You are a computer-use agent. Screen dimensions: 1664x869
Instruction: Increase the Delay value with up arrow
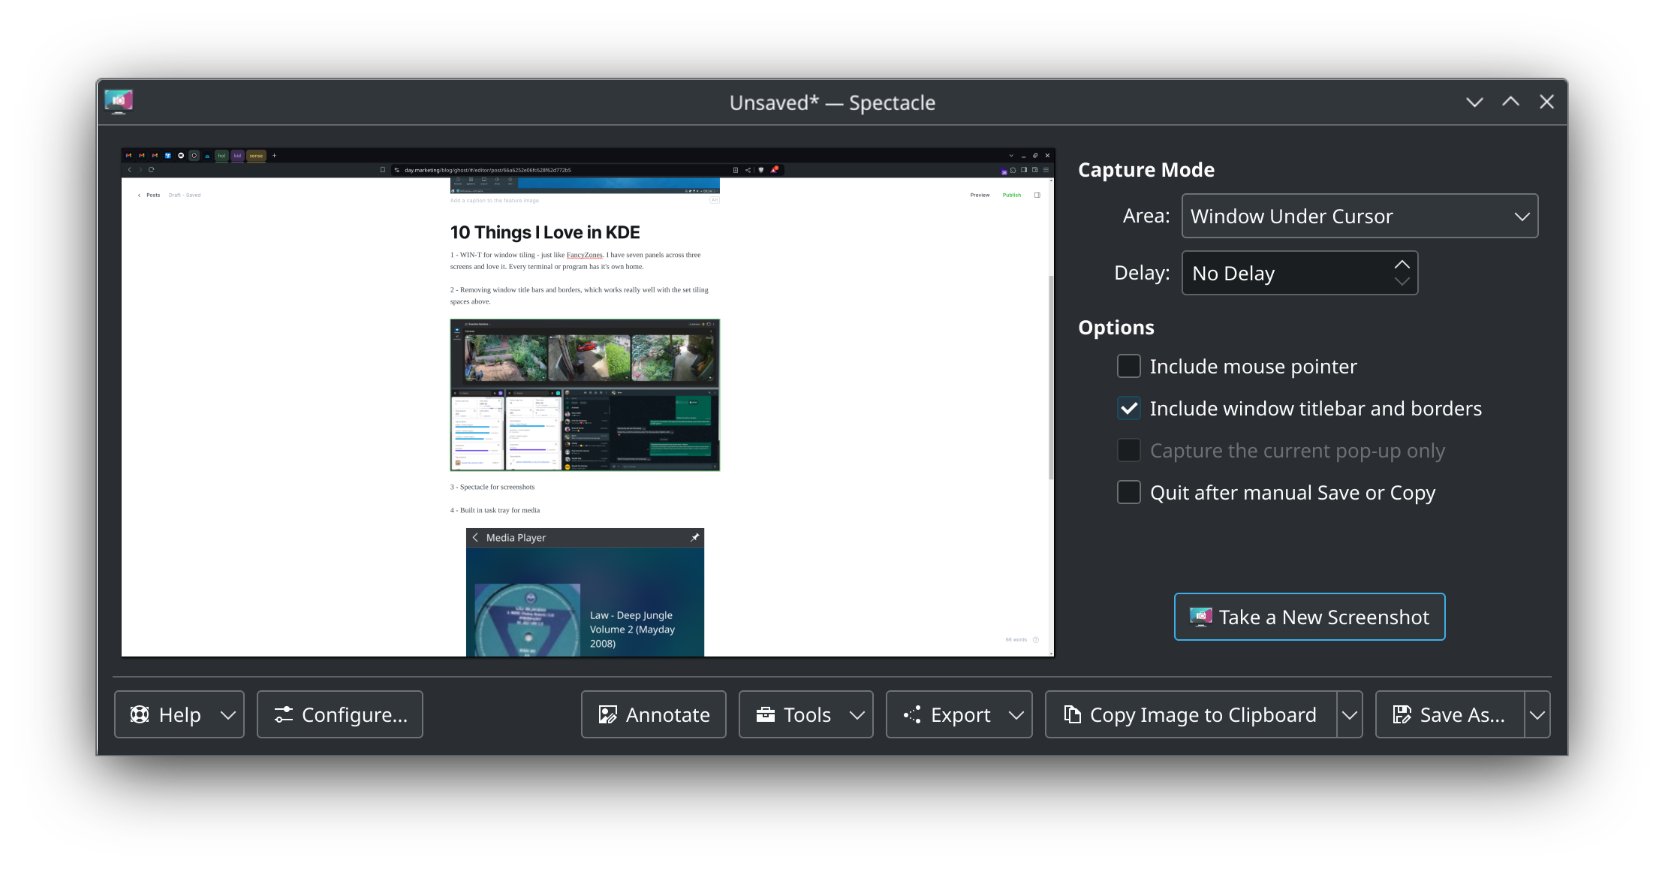click(1402, 264)
